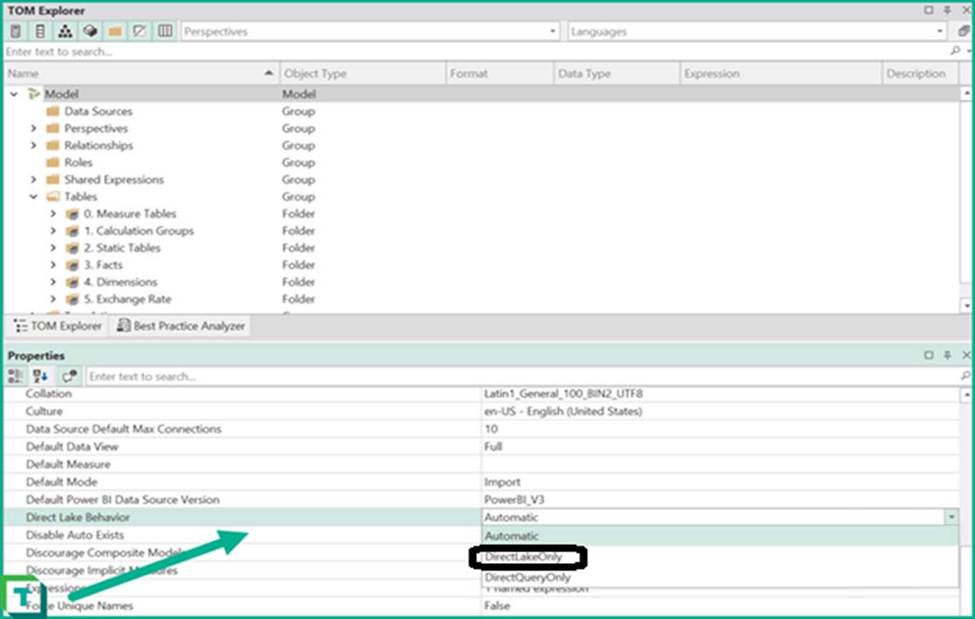Pin the Properties panel
The height and width of the screenshot is (619, 975).
(947, 355)
